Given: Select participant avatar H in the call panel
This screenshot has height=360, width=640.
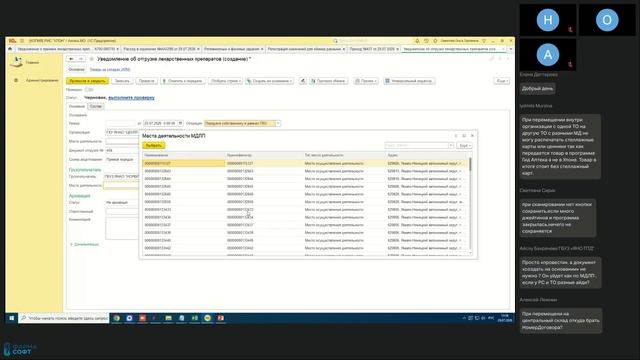Looking at the screenshot, I should coord(548,20).
